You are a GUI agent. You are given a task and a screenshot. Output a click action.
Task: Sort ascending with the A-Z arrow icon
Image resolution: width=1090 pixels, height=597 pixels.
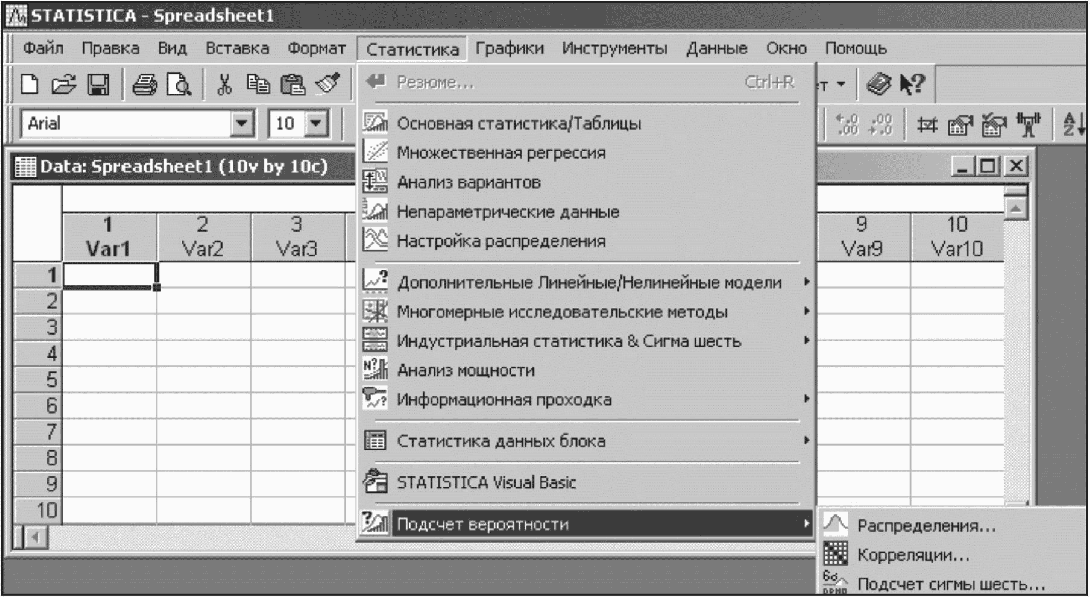[1074, 125]
